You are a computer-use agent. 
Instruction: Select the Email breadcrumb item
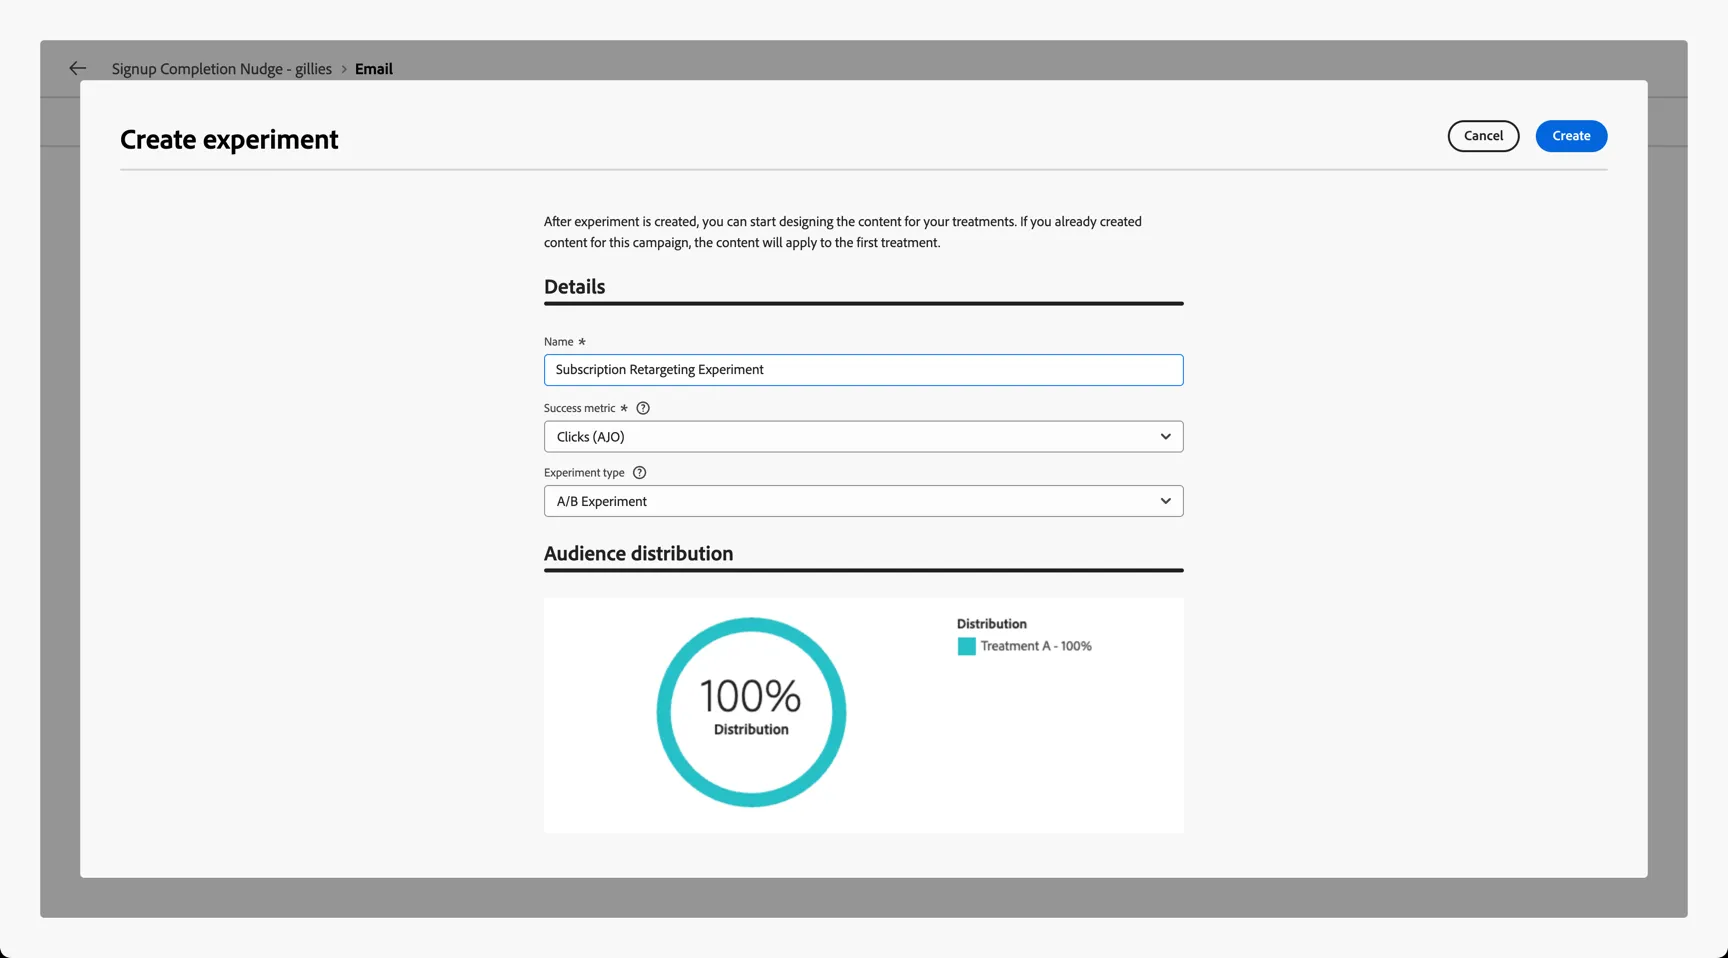[x=374, y=69]
